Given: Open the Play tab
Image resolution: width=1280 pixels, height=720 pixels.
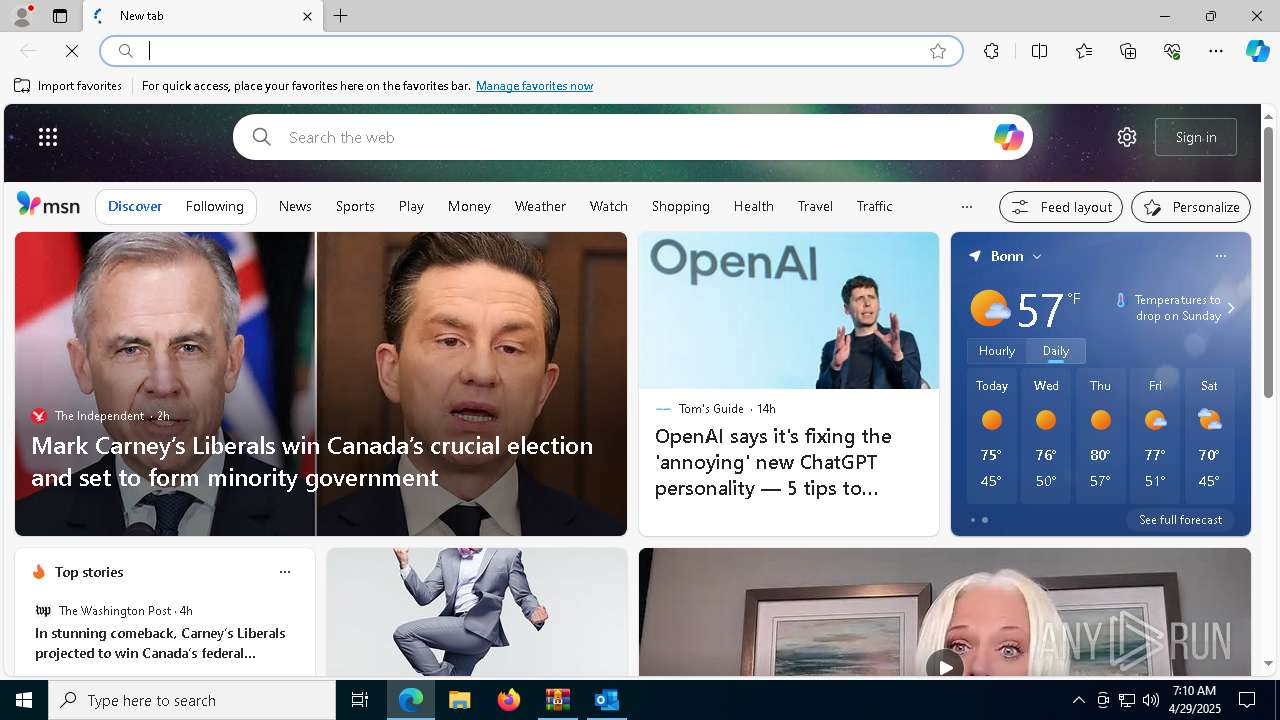Looking at the screenshot, I should coord(411,206).
